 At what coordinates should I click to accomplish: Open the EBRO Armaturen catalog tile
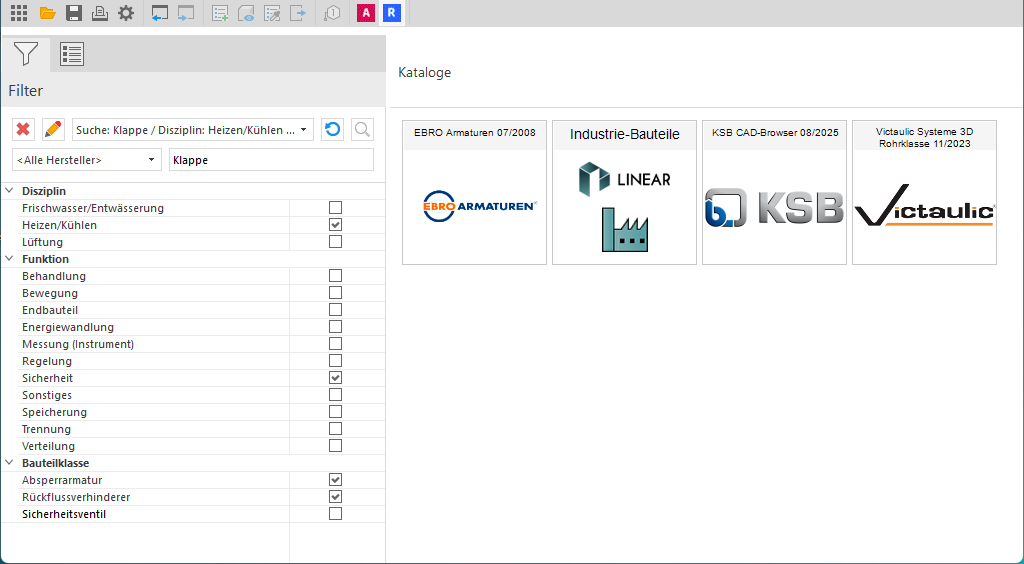click(x=475, y=193)
